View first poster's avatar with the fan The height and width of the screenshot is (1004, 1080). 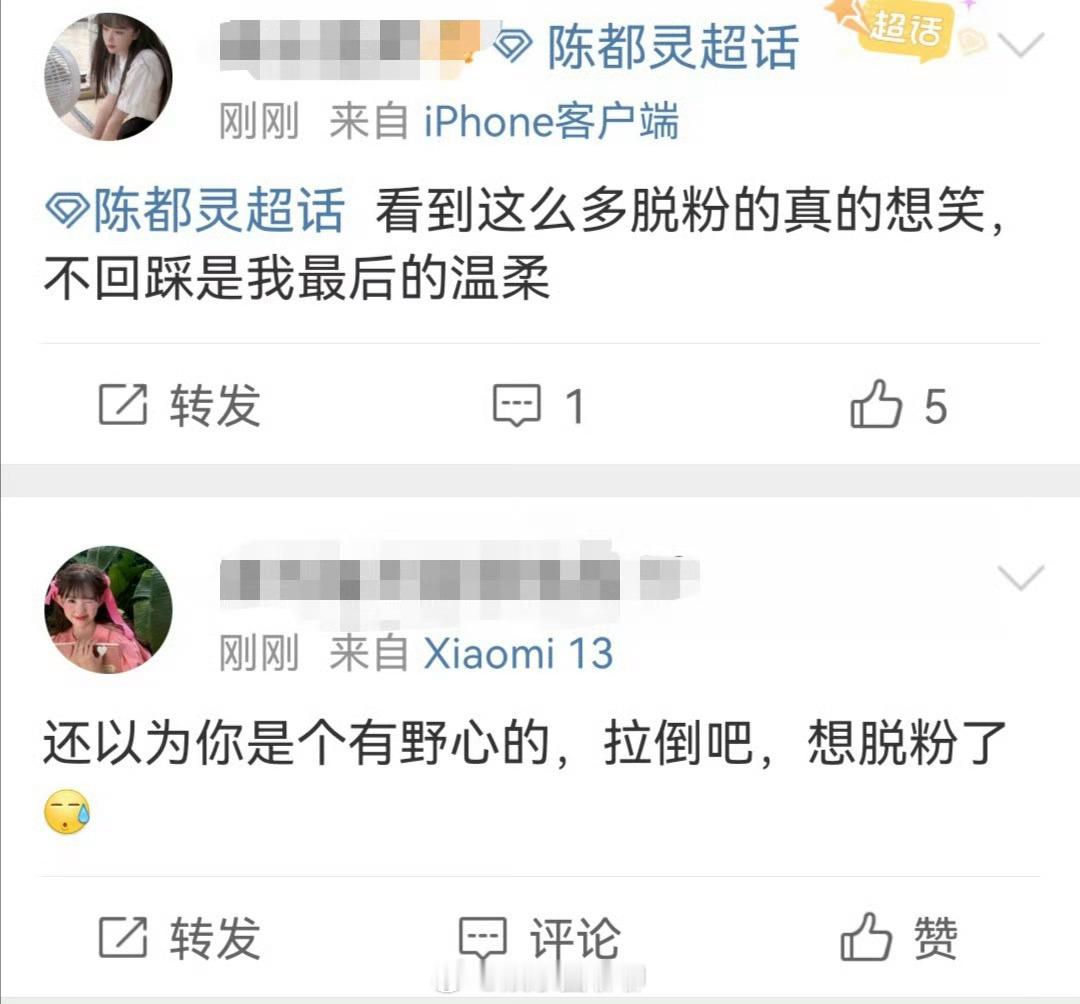108,76
